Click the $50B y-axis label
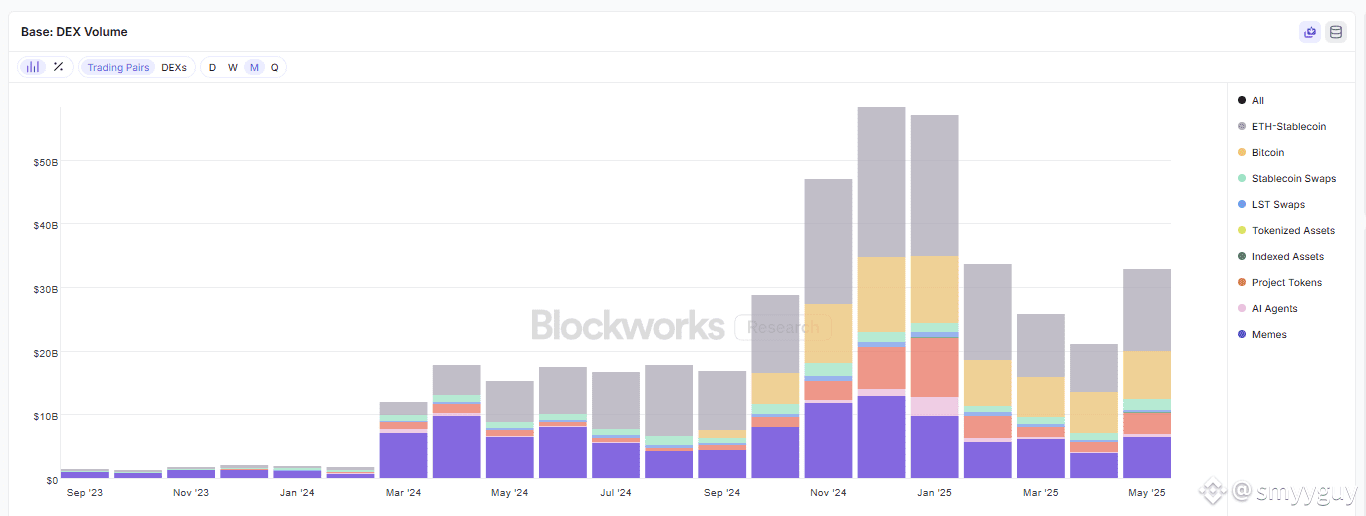Screen dimensions: 1366x516 46,161
